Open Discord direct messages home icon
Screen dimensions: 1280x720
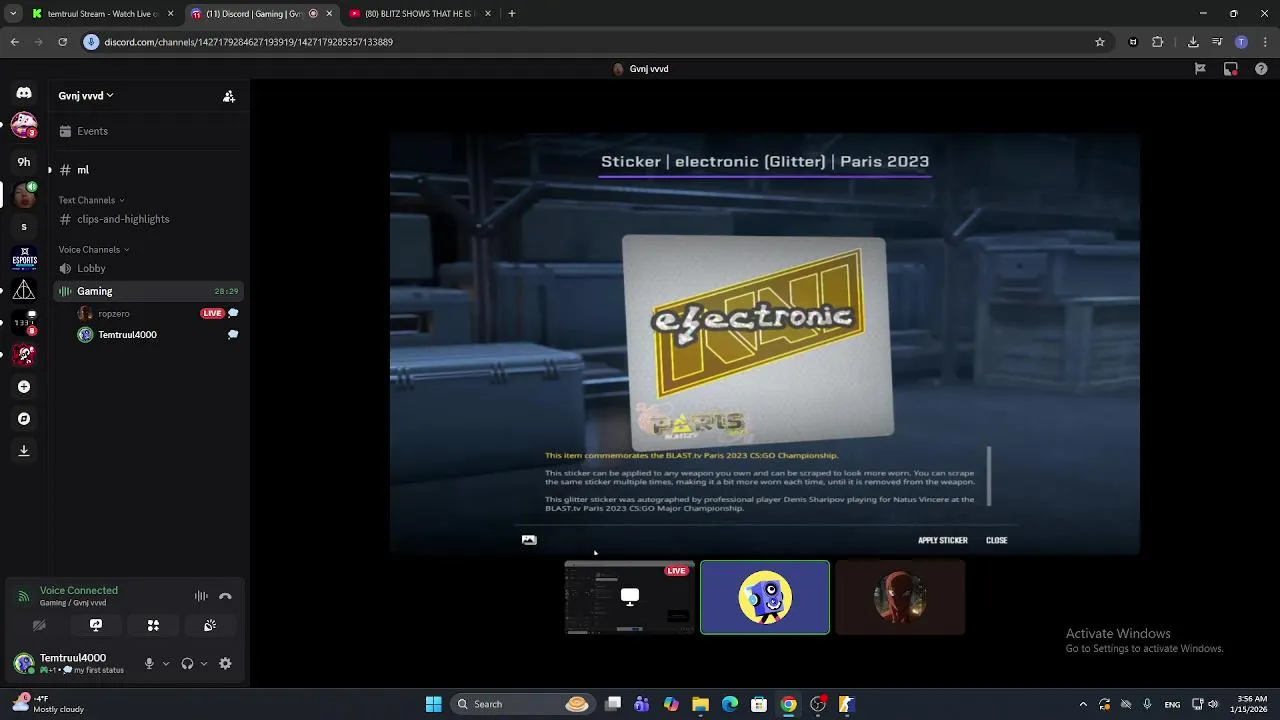coord(24,93)
